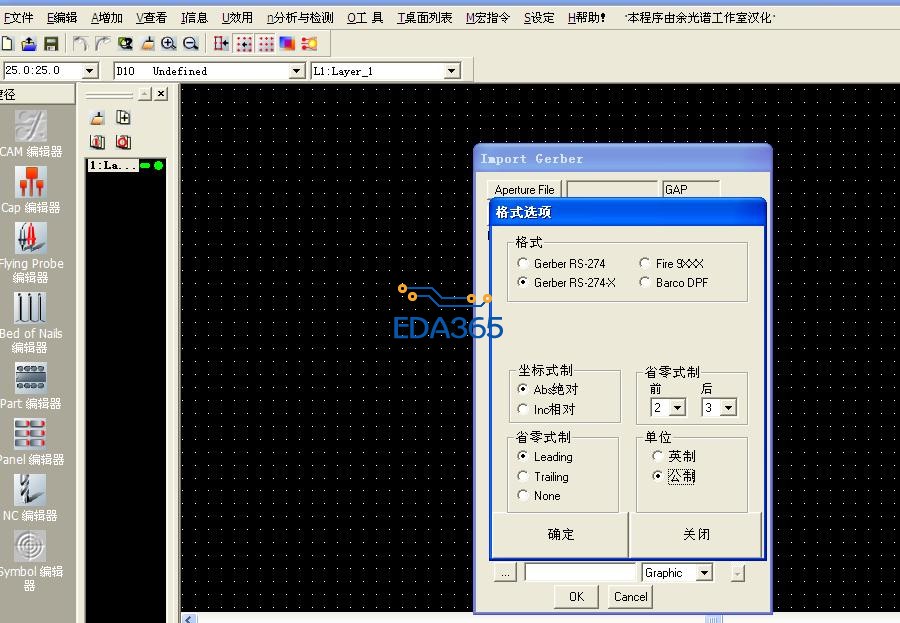
Task: Click the Undo arrow toolbar icon
Action: click(x=80, y=44)
